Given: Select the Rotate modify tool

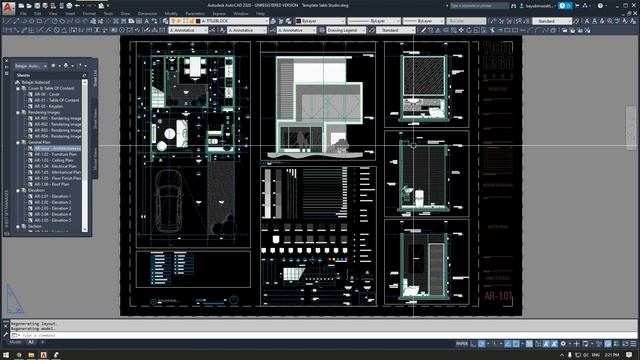Looking at the screenshot, I should click(x=469, y=30).
